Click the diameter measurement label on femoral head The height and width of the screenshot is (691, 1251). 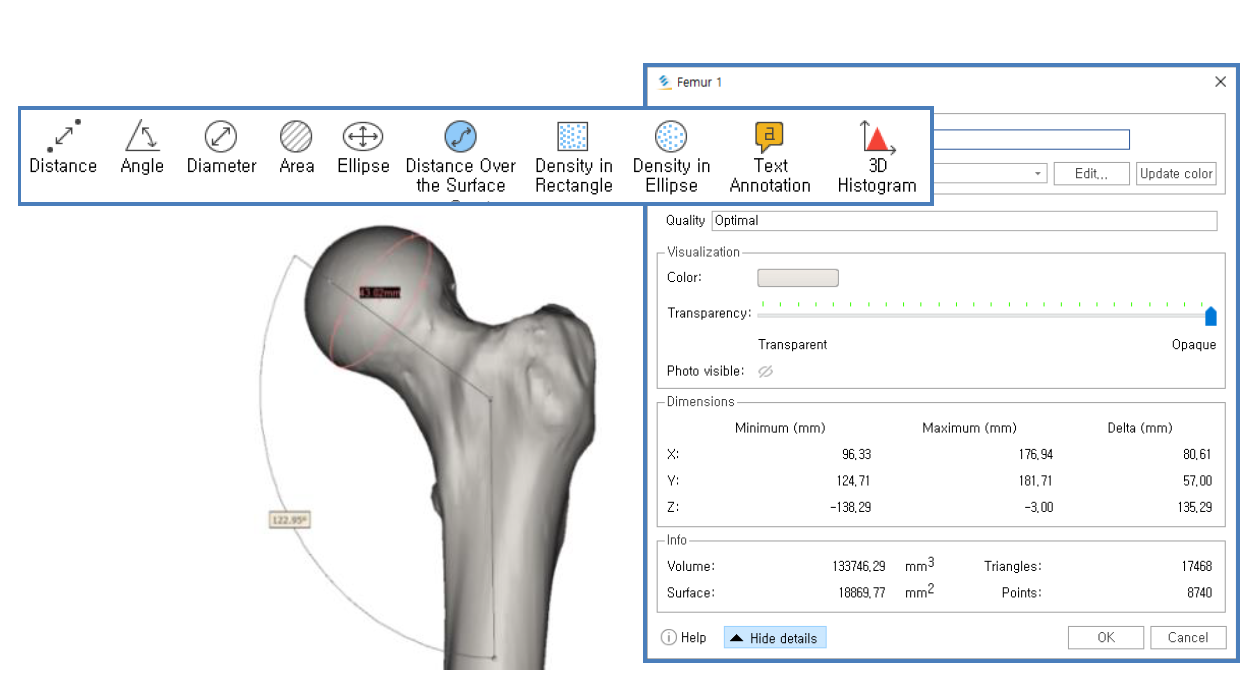click(380, 292)
